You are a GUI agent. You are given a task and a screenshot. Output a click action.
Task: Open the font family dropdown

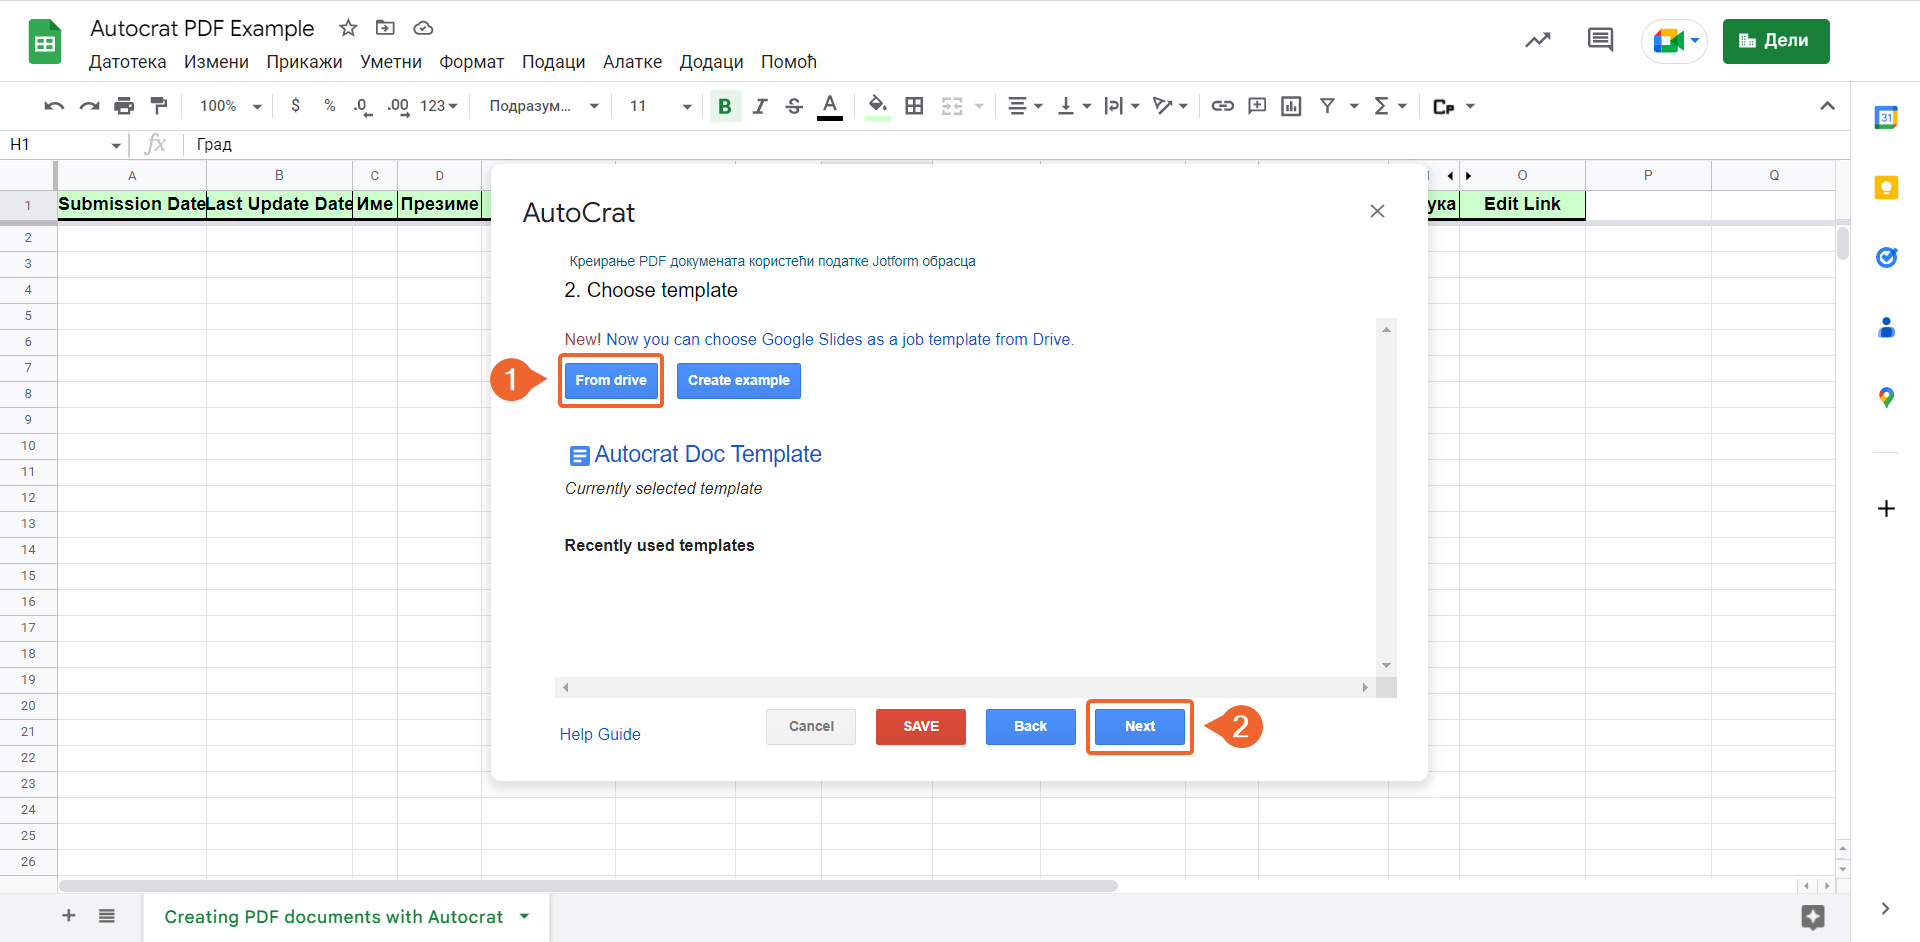[x=543, y=106]
